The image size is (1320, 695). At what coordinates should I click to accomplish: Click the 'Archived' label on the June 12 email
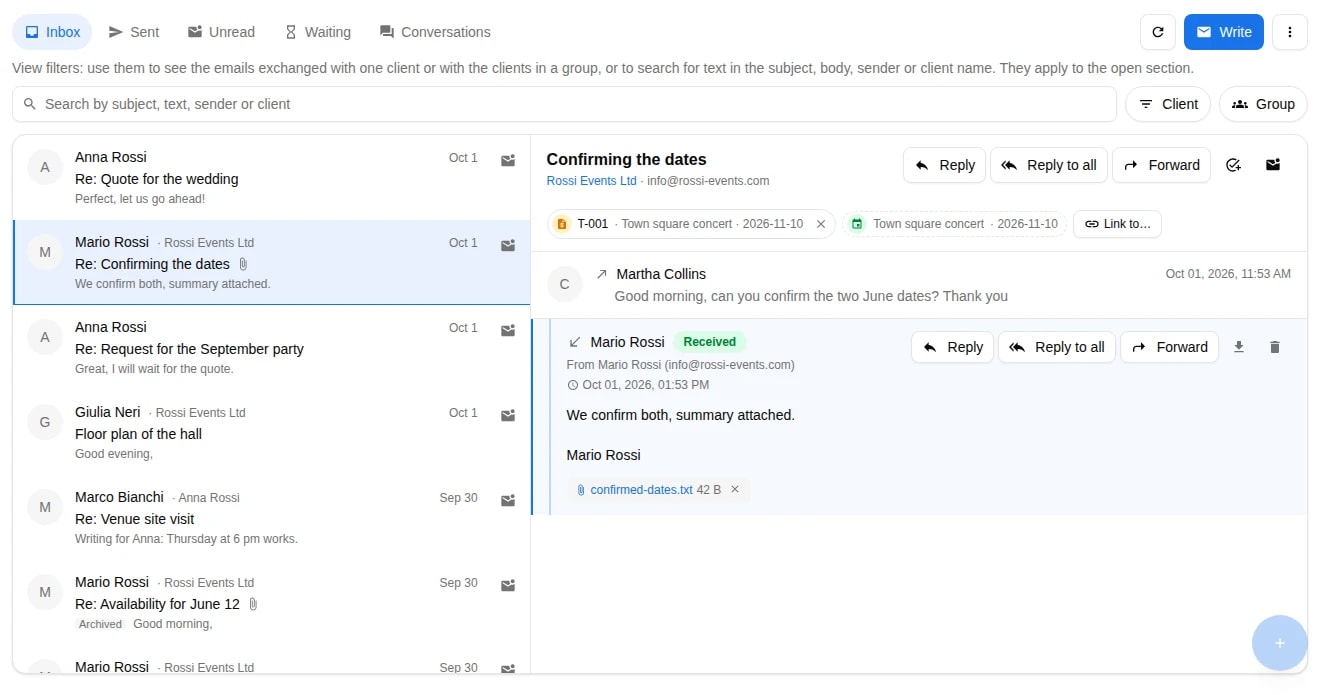coord(101,624)
